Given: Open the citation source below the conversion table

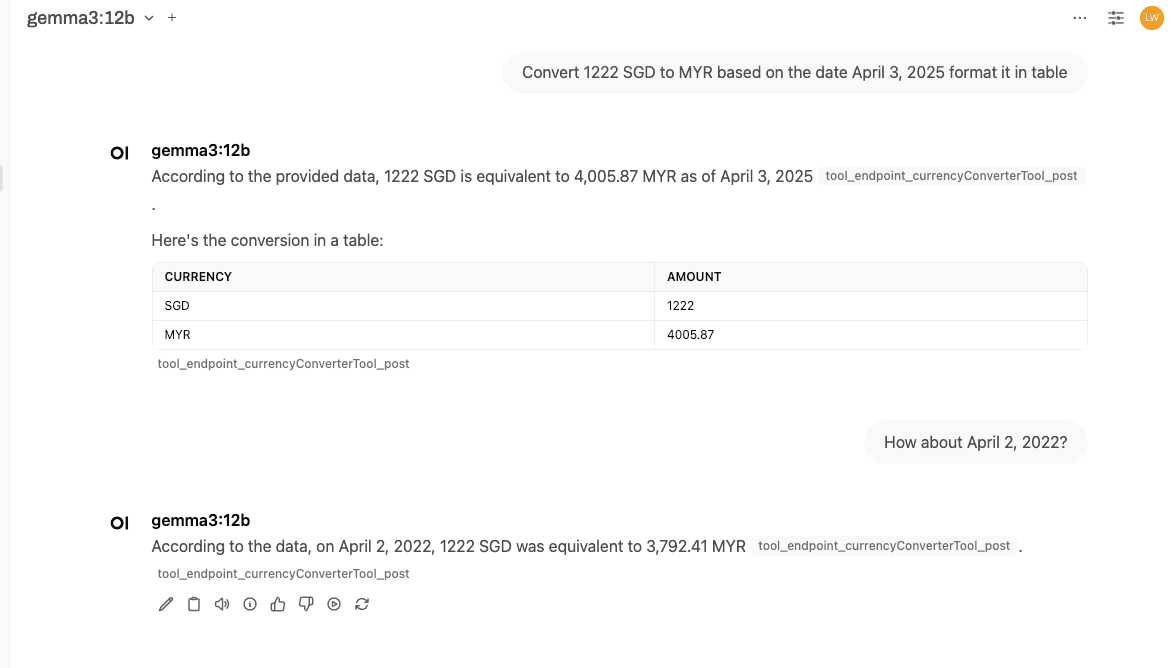Looking at the screenshot, I should (x=284, y=364).
